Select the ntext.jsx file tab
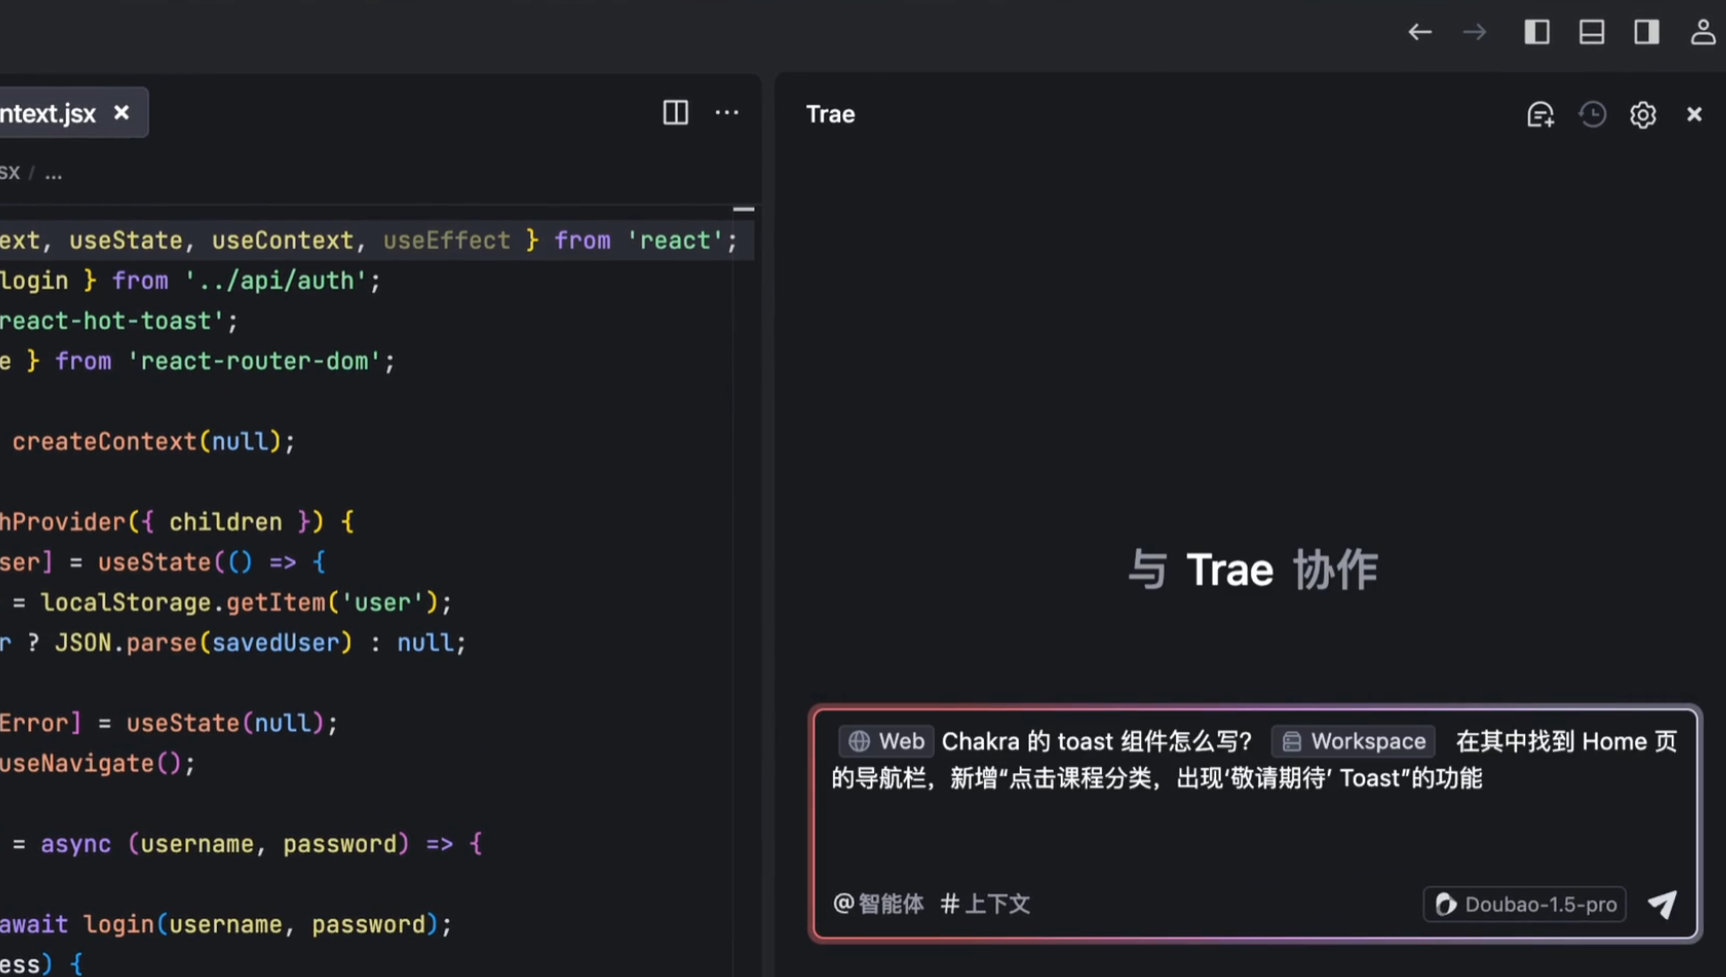Image resolution: width=1726 pixels, height=977 pixels. tap(48, 114)
